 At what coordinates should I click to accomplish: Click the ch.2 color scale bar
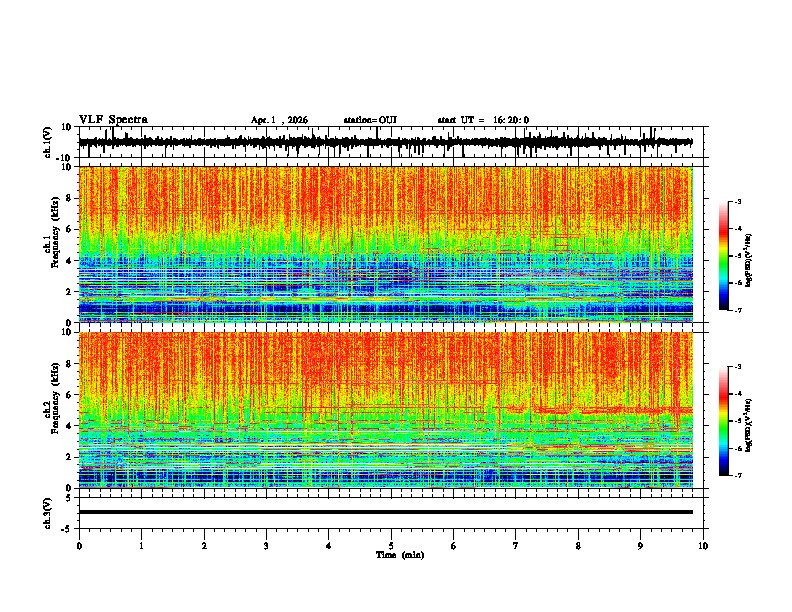point(723,421)
